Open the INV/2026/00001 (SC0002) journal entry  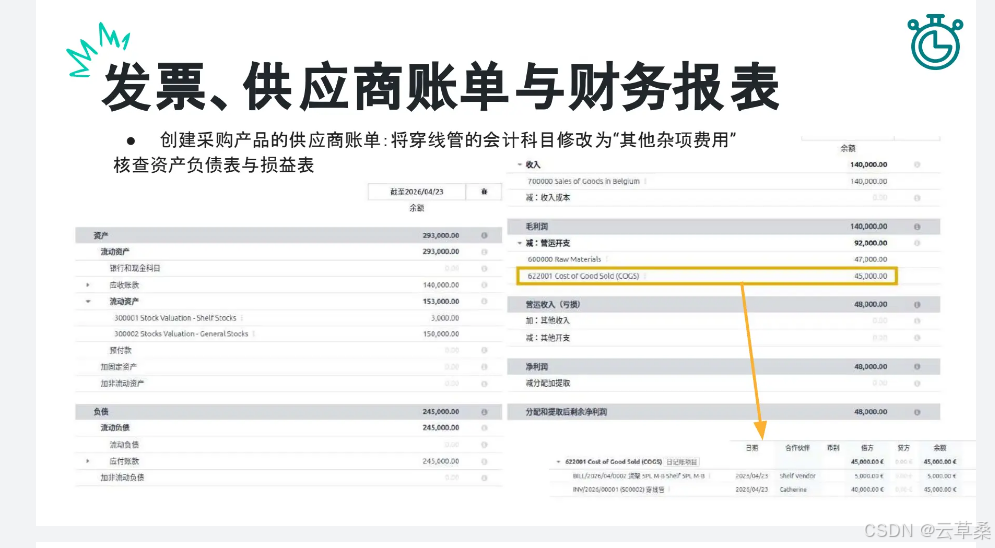tap(619, 490)
